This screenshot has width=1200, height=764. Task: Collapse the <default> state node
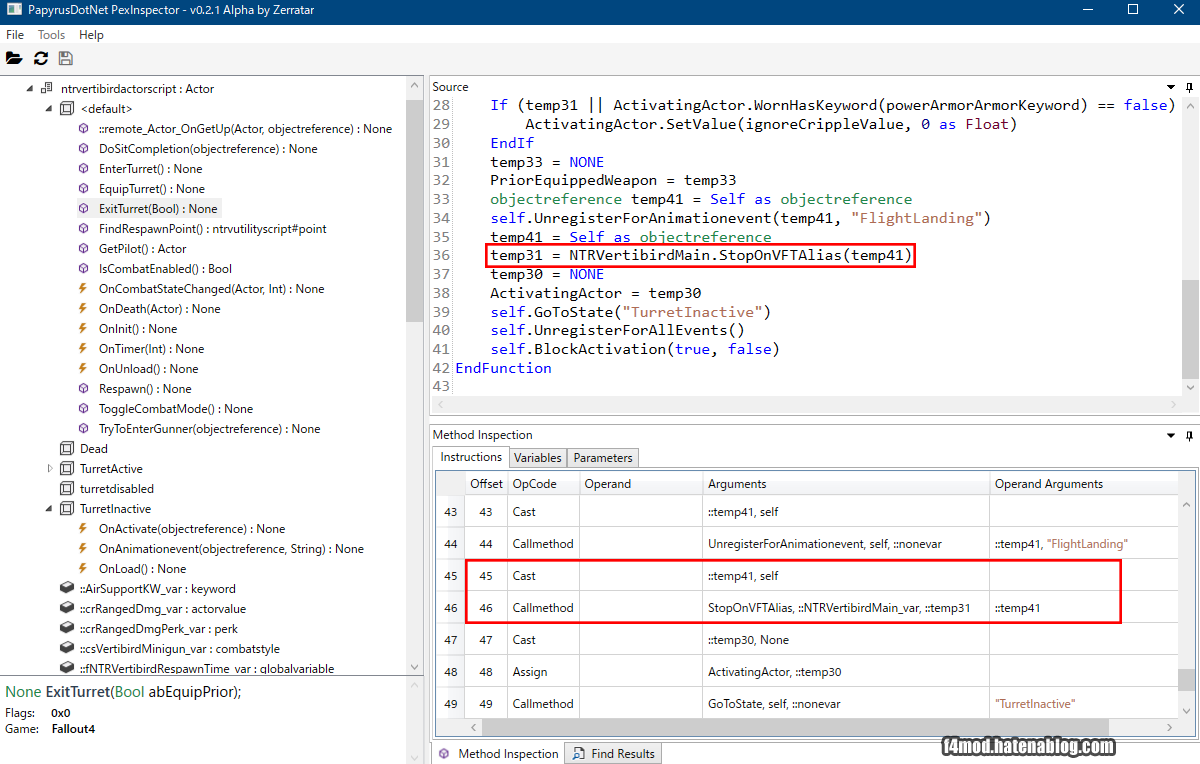tap(50, 109)
